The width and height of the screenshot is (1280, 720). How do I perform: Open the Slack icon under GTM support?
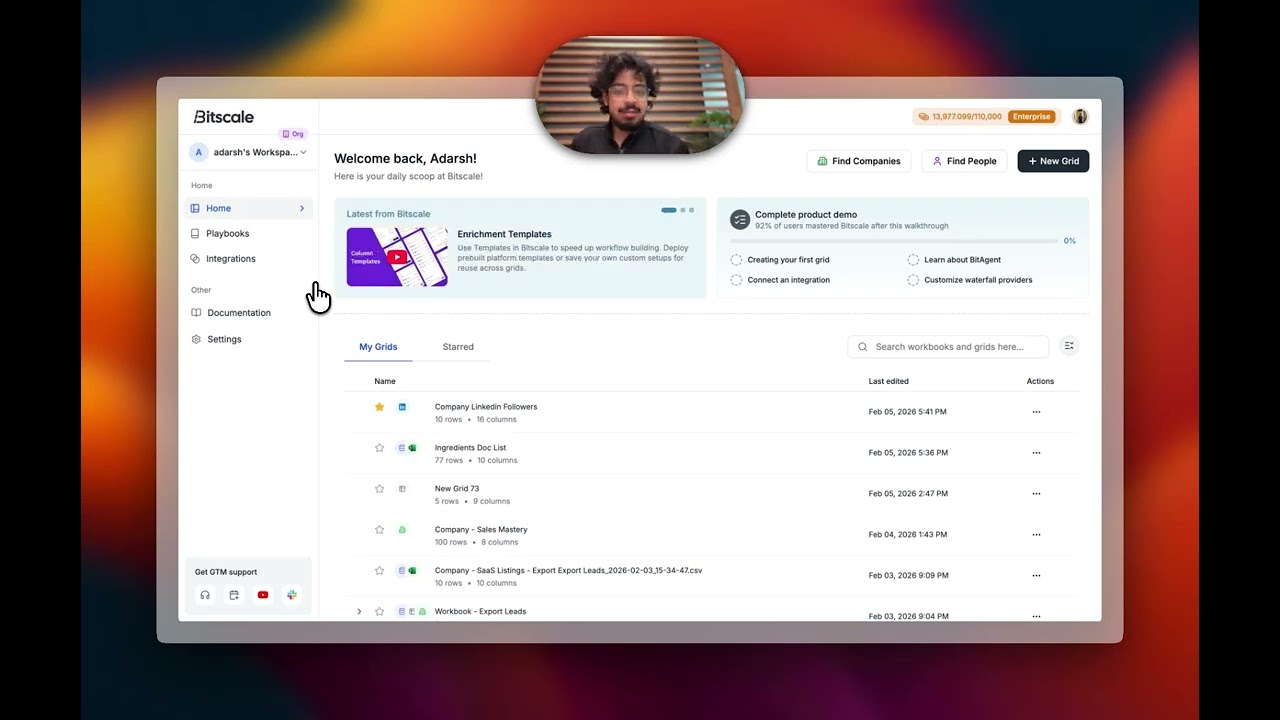[292, 595]
